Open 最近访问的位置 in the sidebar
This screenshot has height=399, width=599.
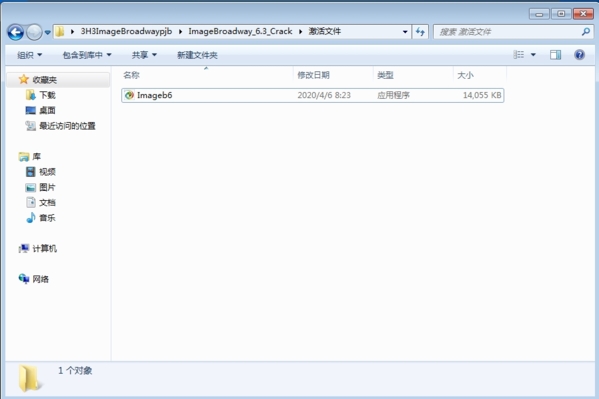(x=67, y=126)
